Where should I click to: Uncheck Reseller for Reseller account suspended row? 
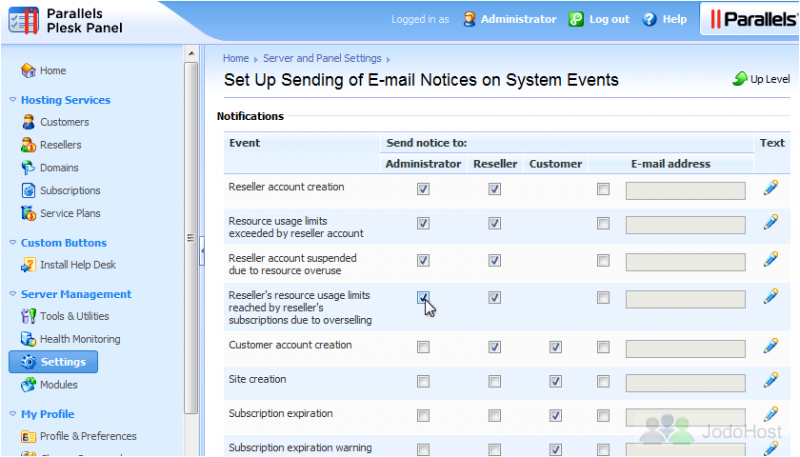tap(494, 261)
